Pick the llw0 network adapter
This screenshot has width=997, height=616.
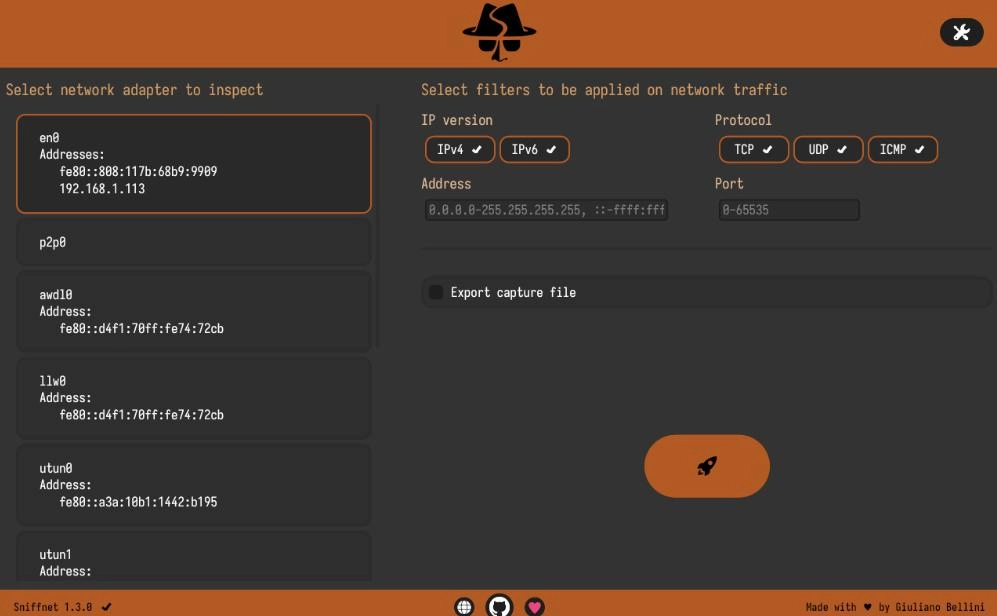point(194,398)
